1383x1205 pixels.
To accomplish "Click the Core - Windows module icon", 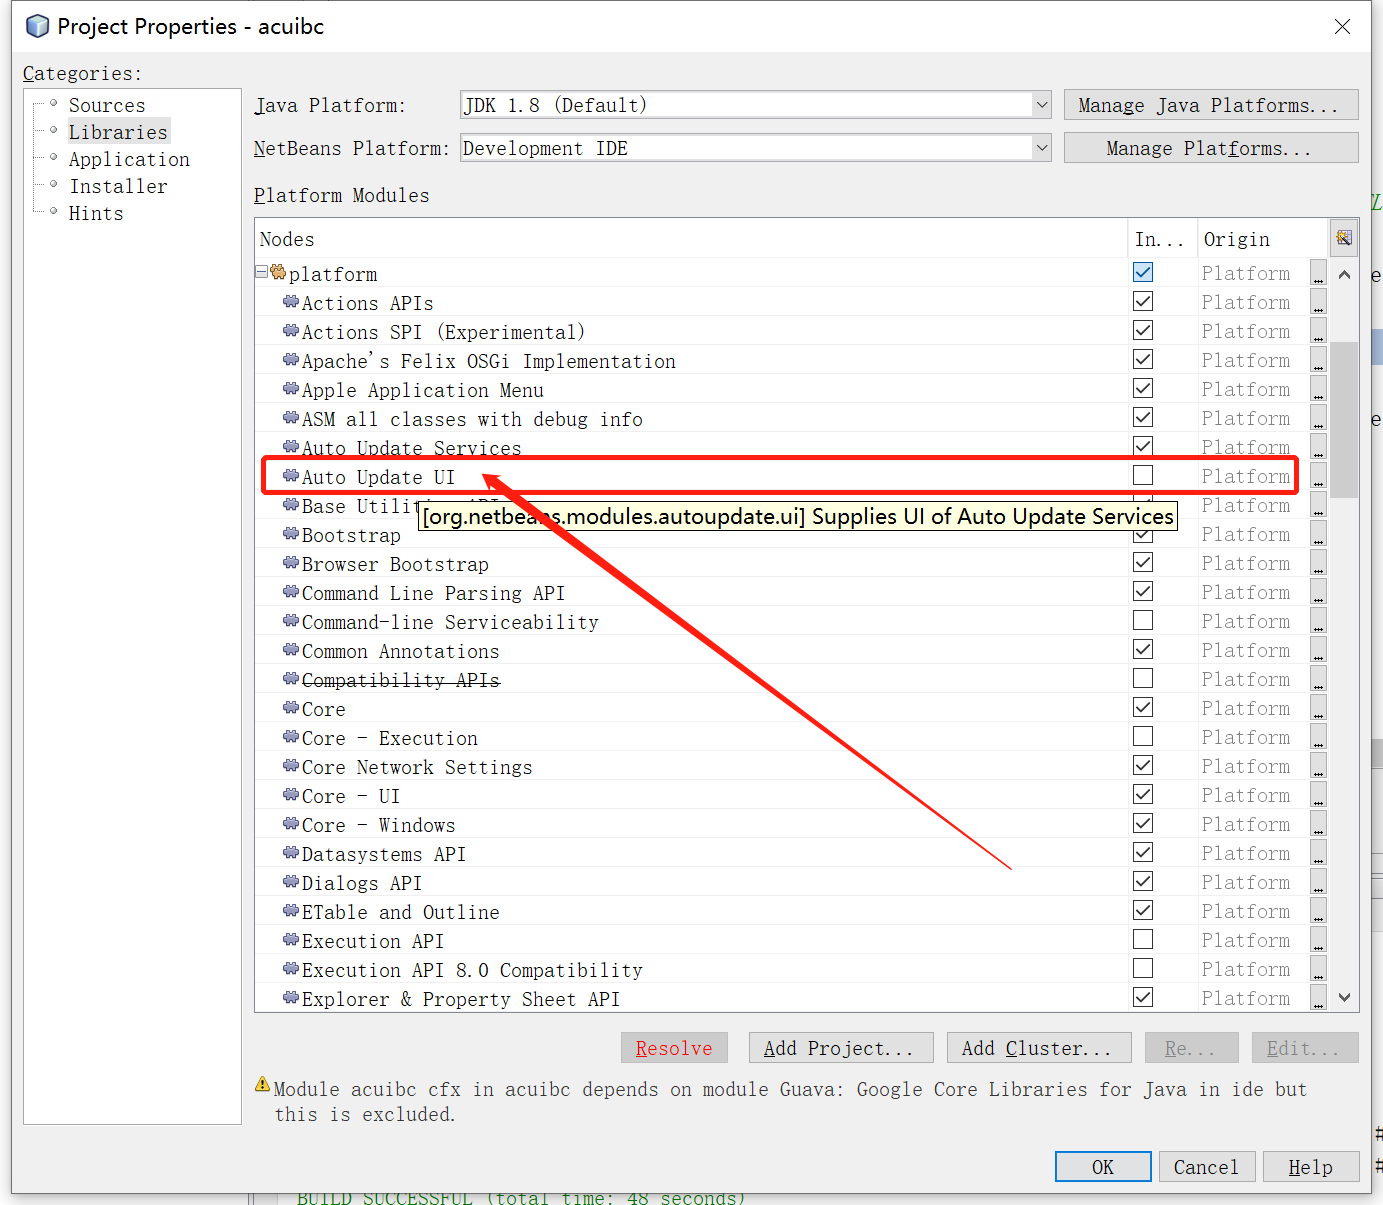I will click(x=291, y=824).
